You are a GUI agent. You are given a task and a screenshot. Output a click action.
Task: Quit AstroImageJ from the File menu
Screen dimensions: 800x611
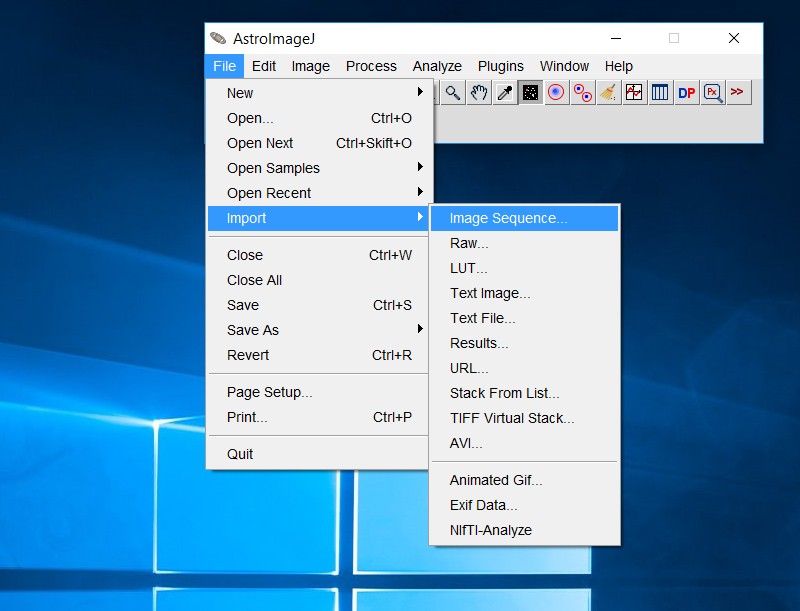tap(319, 454)
